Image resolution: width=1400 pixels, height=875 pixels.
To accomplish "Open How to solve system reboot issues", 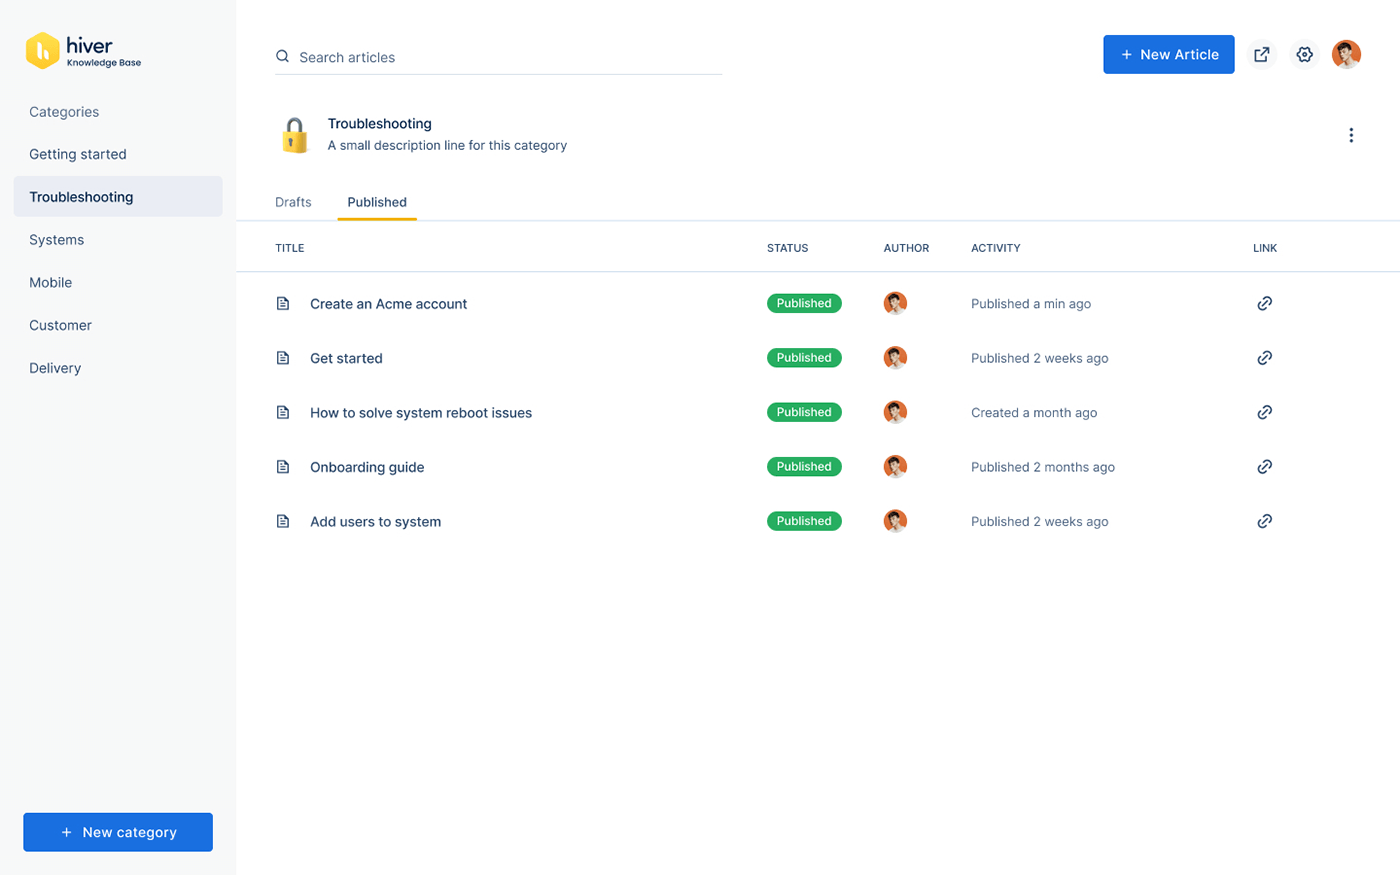I will (x=421, y=413).
